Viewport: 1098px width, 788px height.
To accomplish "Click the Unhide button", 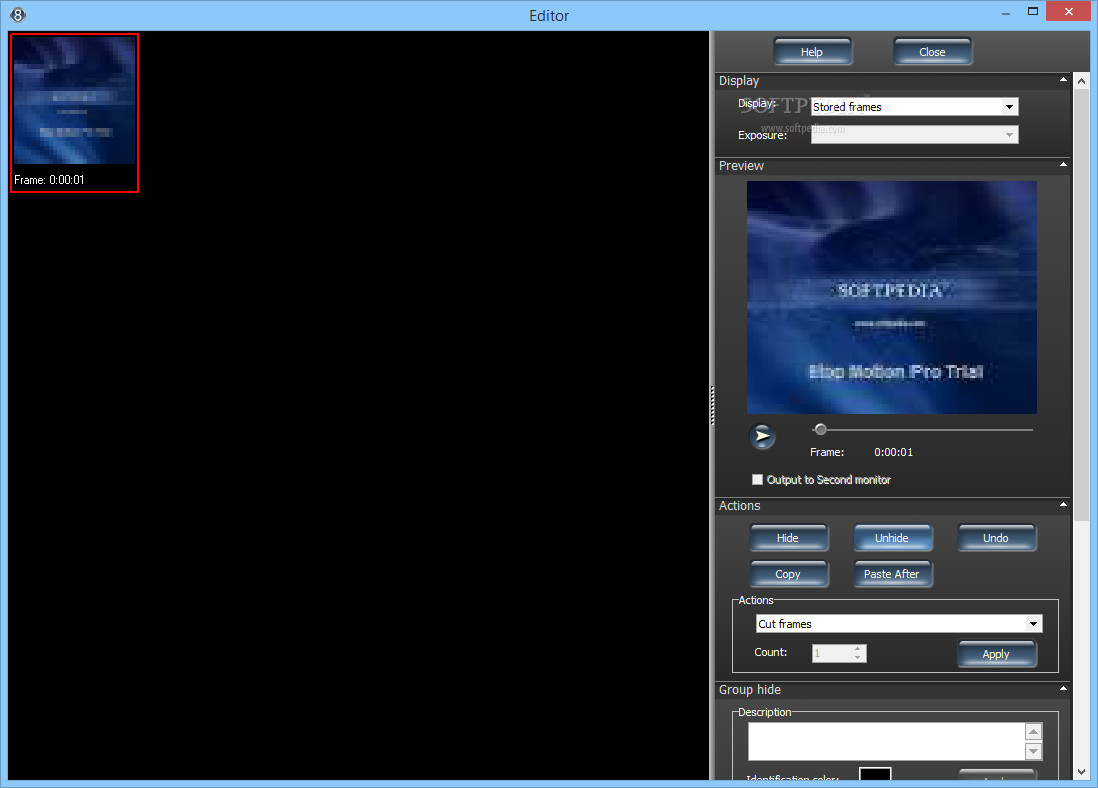I will tap(892, 538).
